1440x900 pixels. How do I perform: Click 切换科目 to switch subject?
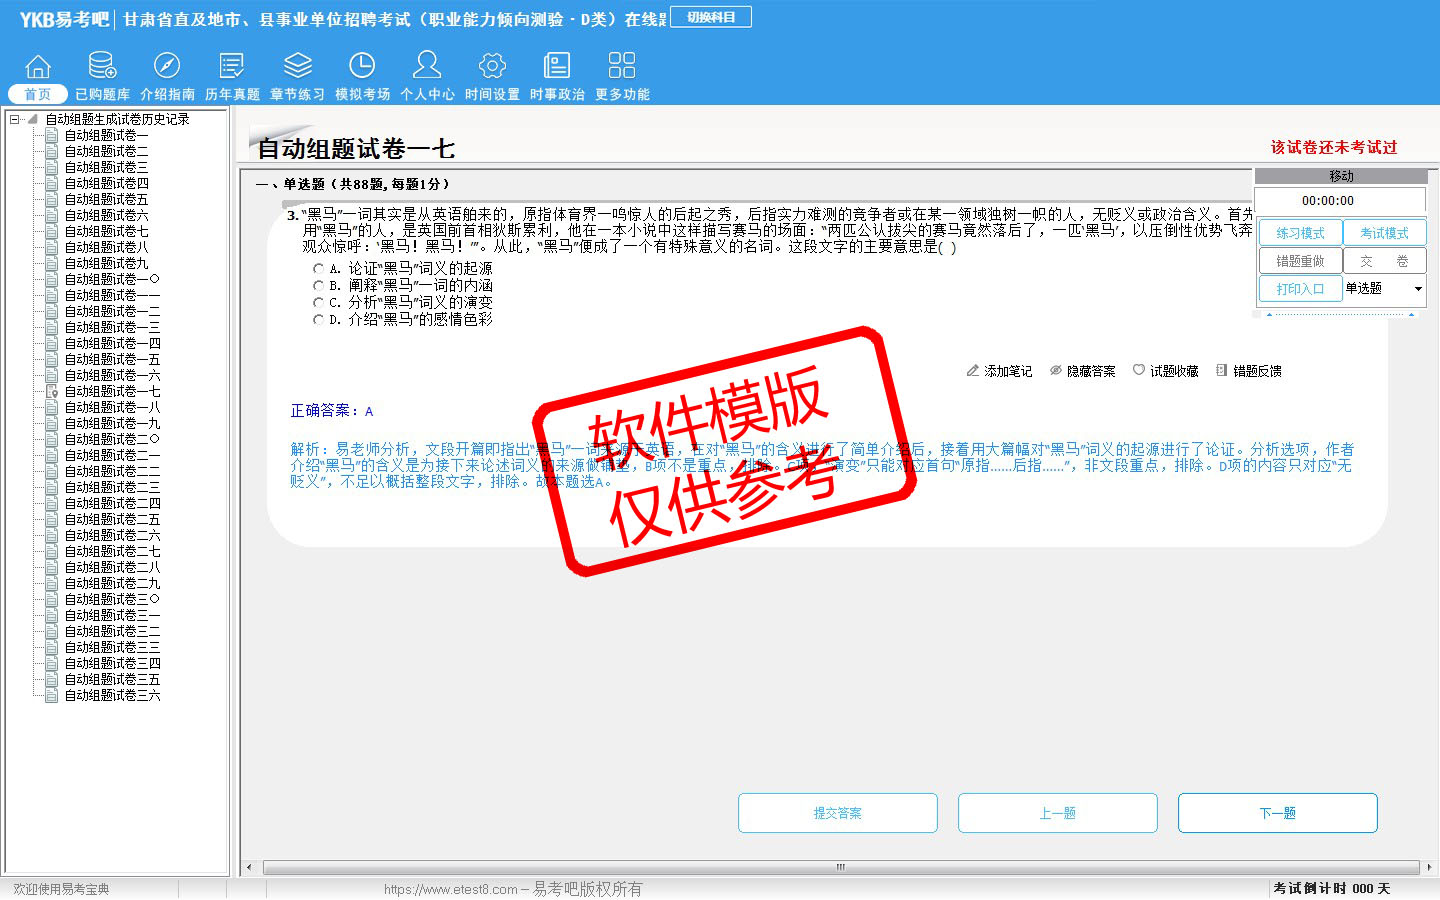[x=711, y=17]
